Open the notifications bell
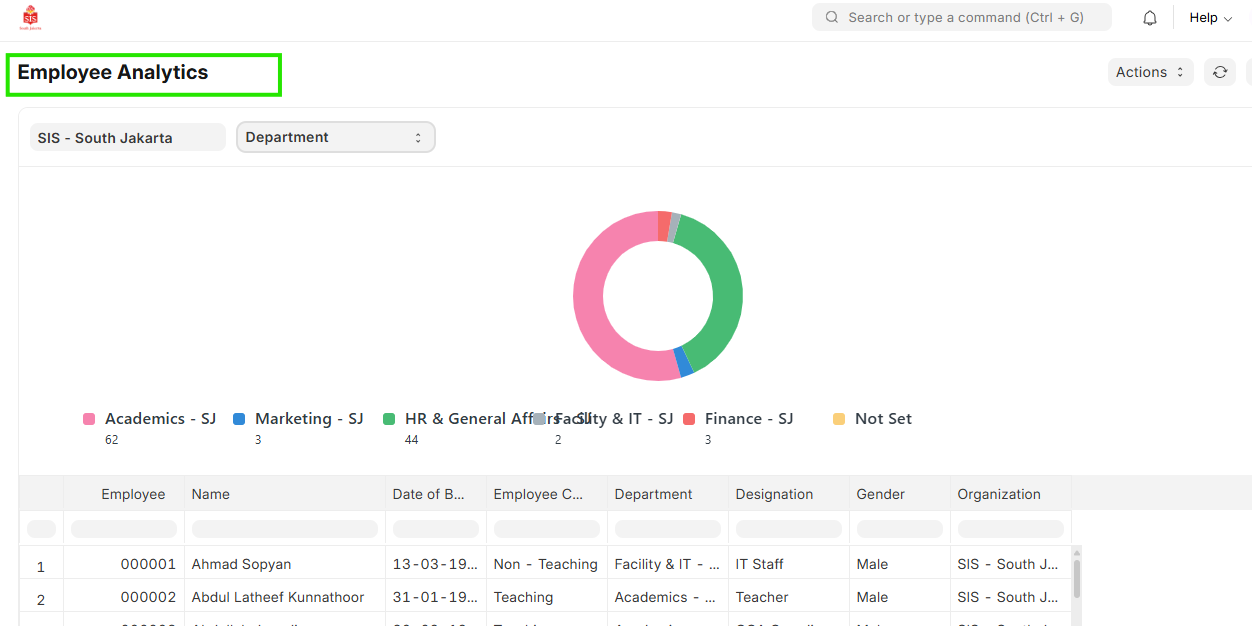 point(1150,18)
